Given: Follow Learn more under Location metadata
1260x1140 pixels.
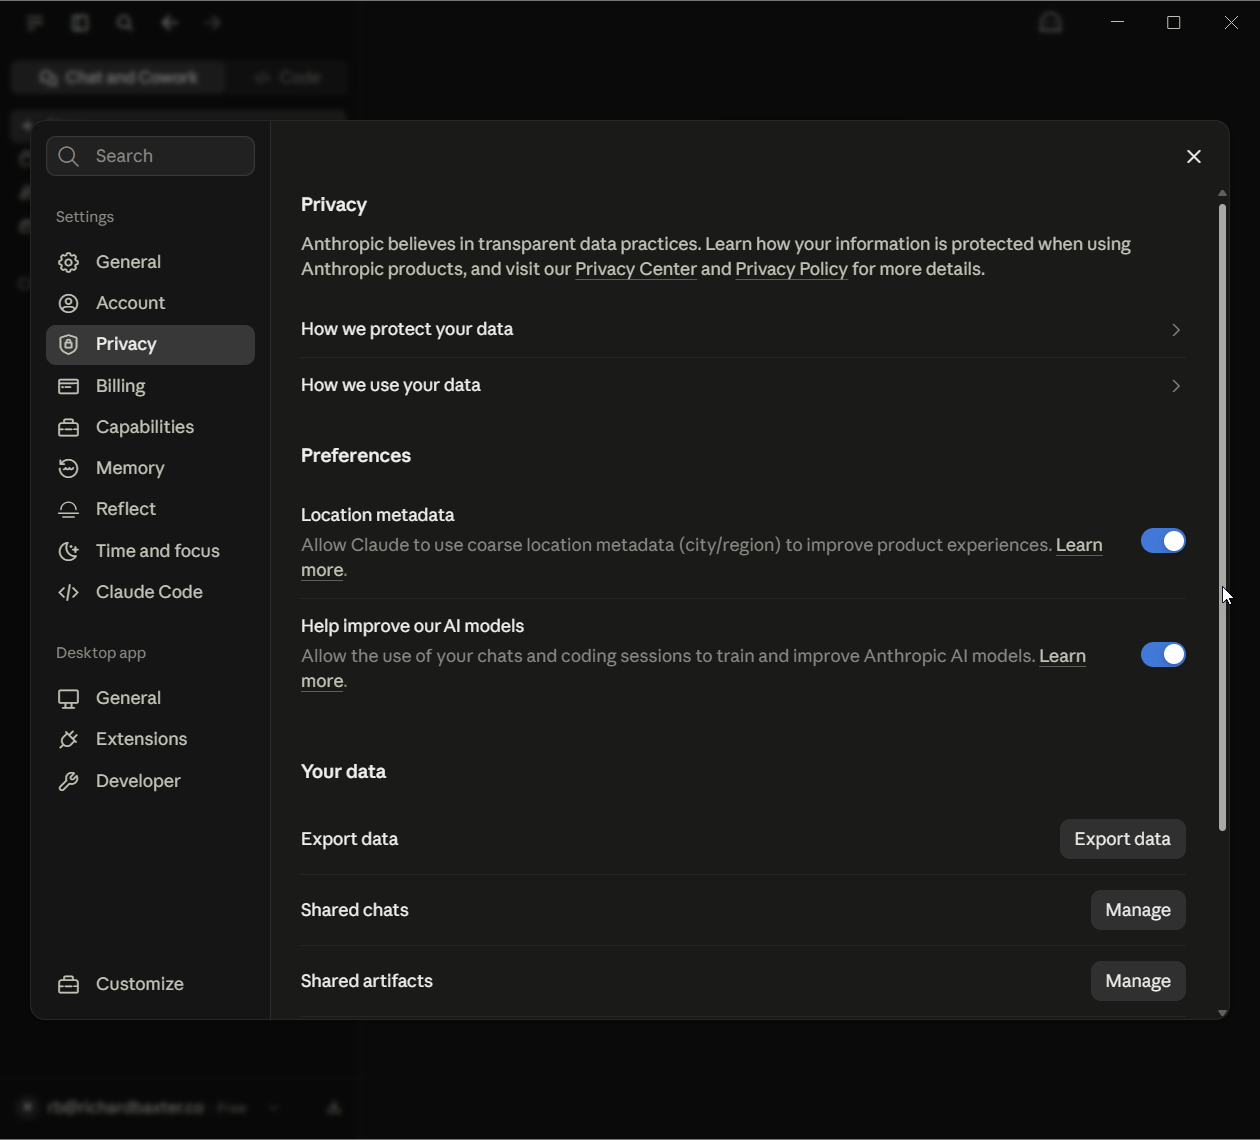Looking at the screenshot, I should (1079, 545).
